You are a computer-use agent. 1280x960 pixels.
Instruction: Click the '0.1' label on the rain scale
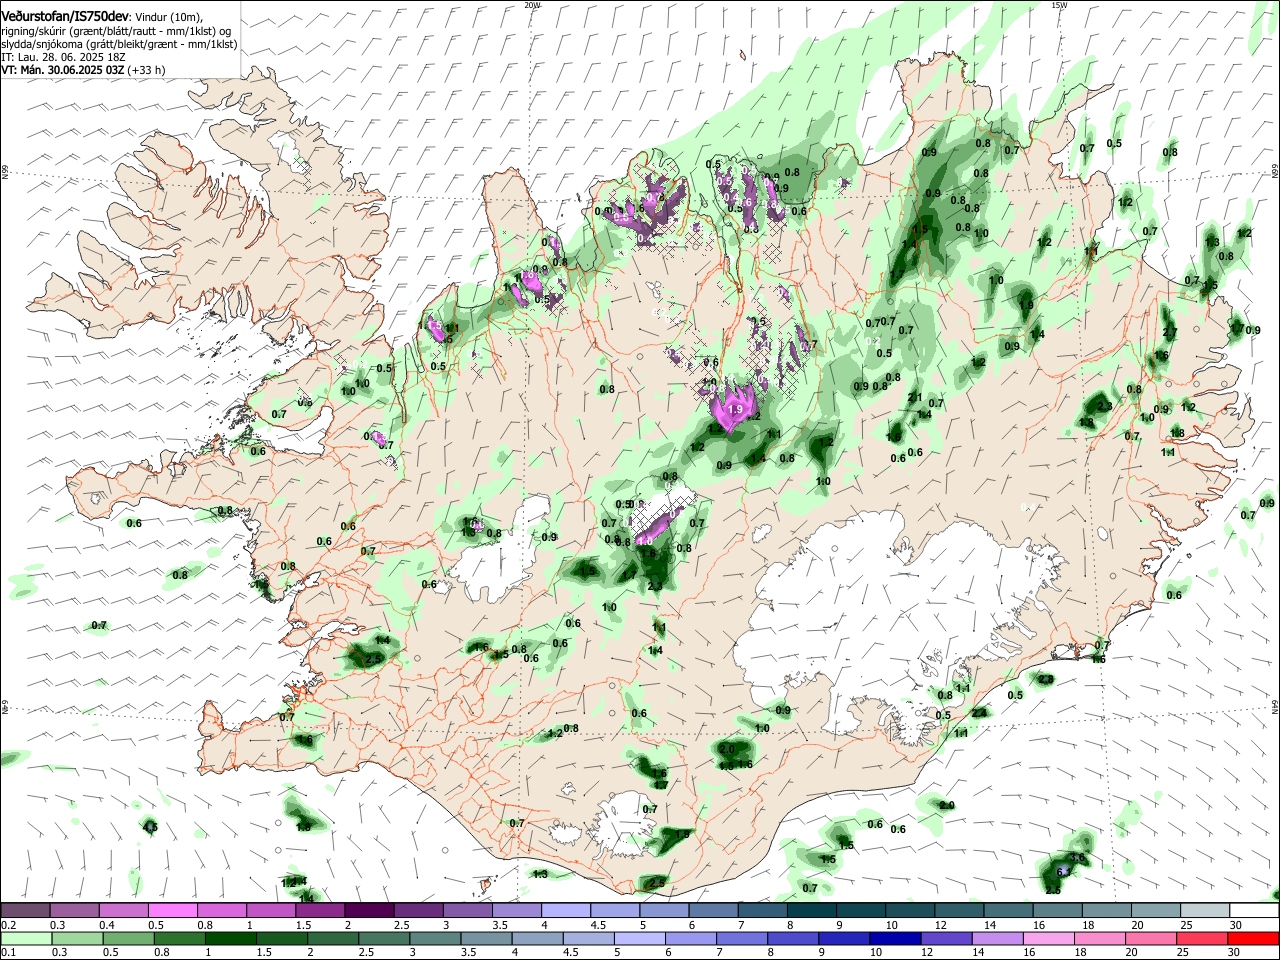9,953
